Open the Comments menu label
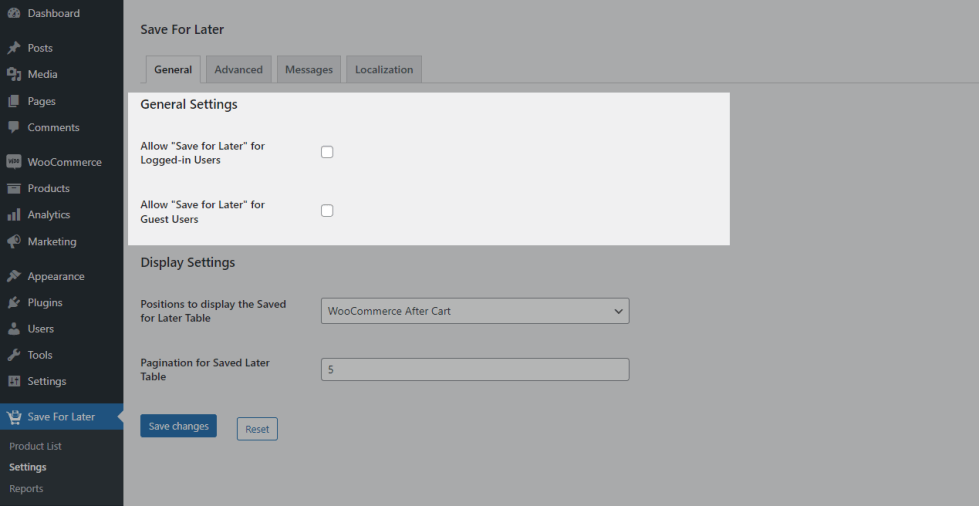The image size is (979, 506). click(53, 127)
